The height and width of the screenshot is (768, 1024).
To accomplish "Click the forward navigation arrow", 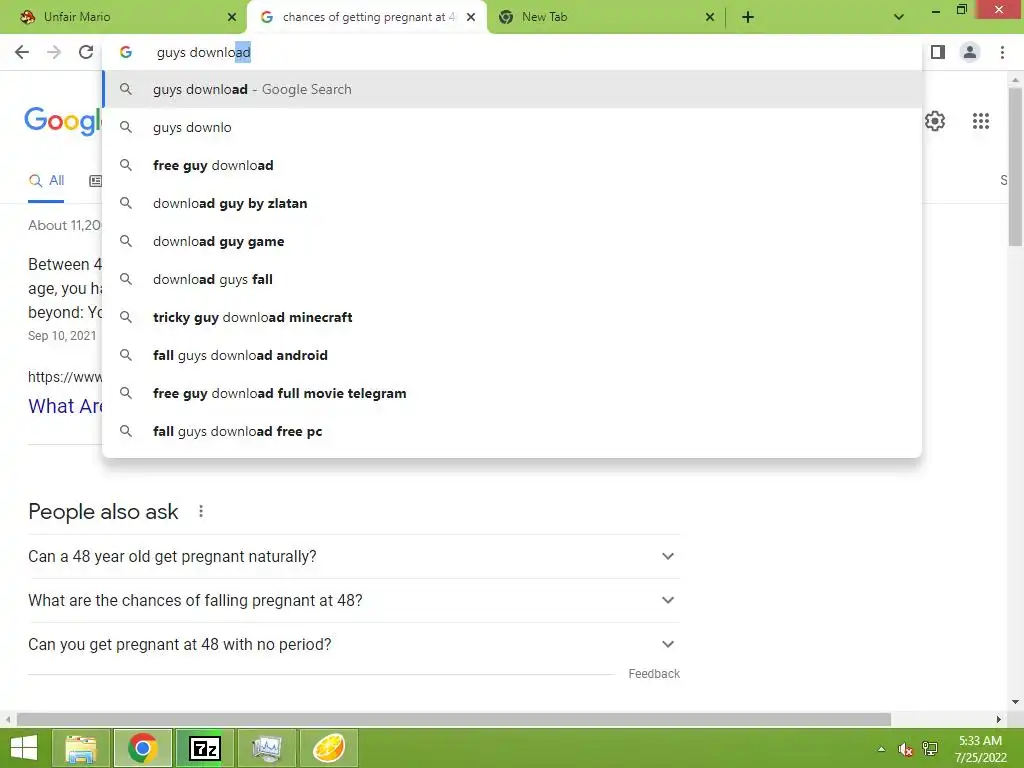I will point(54,52).
